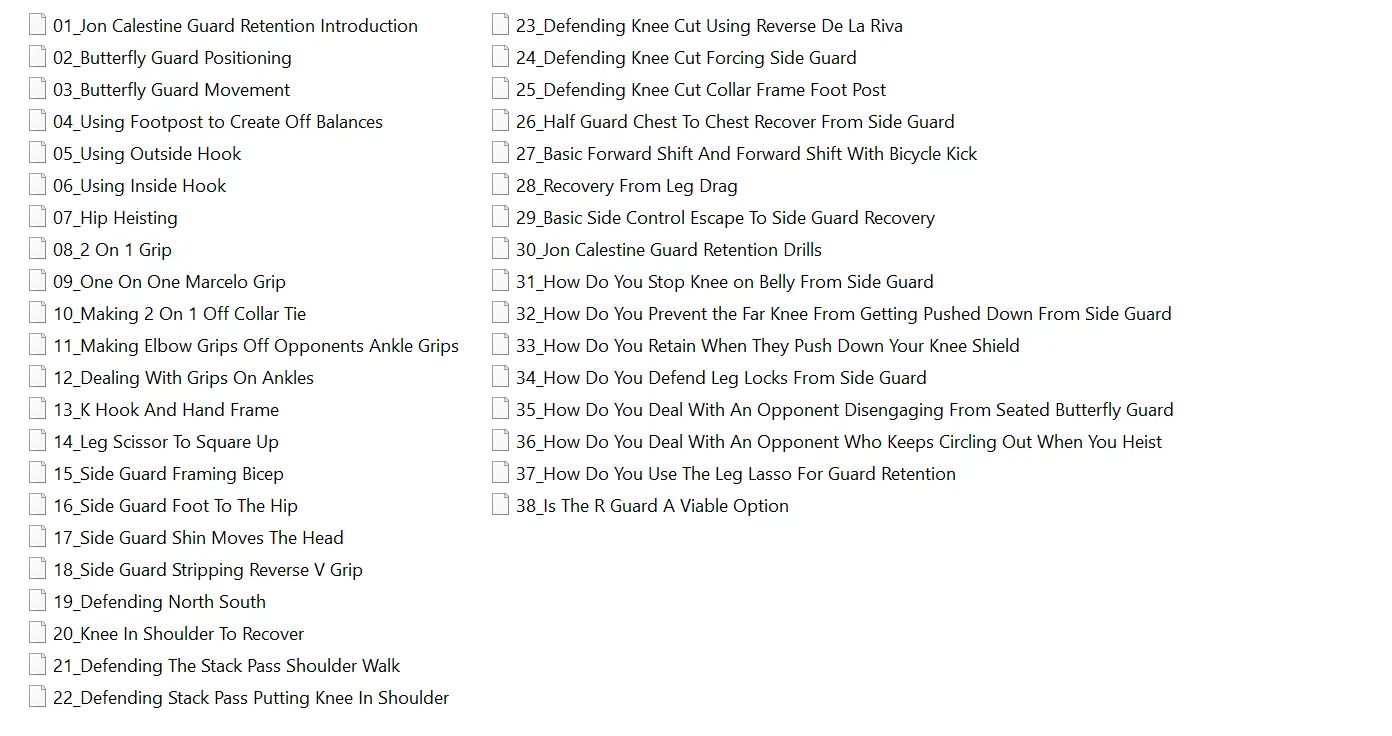The height and width of the screenshot is (736, 1392).
Task: Select 02_Butterfly Guard Positioning file name
Action: click(x=172, y=58)
